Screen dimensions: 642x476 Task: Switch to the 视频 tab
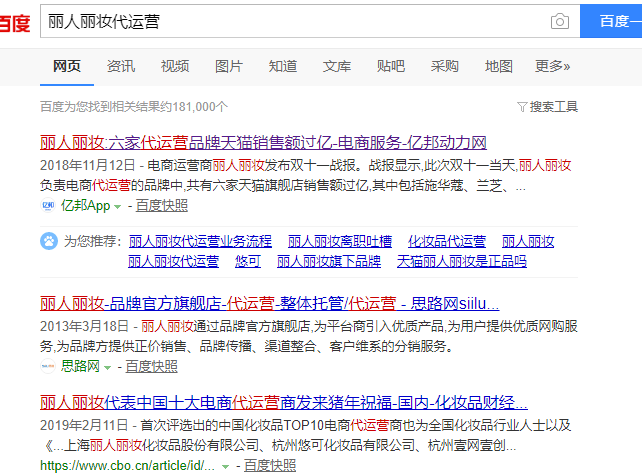[x=175, y=66]
